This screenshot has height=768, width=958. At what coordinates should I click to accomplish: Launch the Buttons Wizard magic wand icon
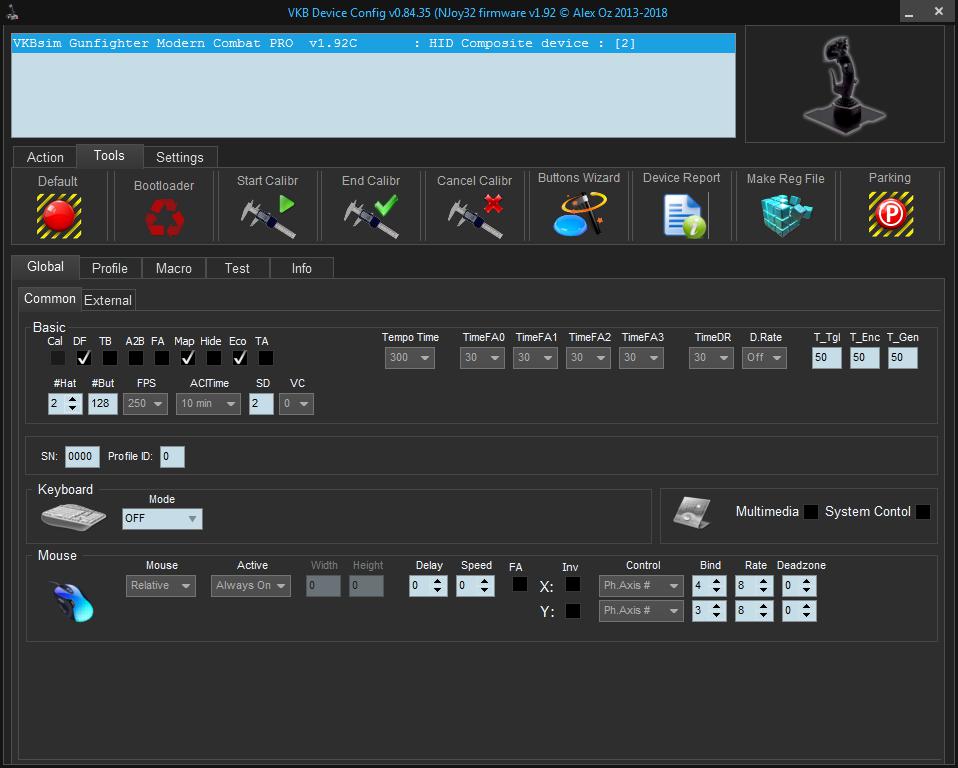pos(579,214)
